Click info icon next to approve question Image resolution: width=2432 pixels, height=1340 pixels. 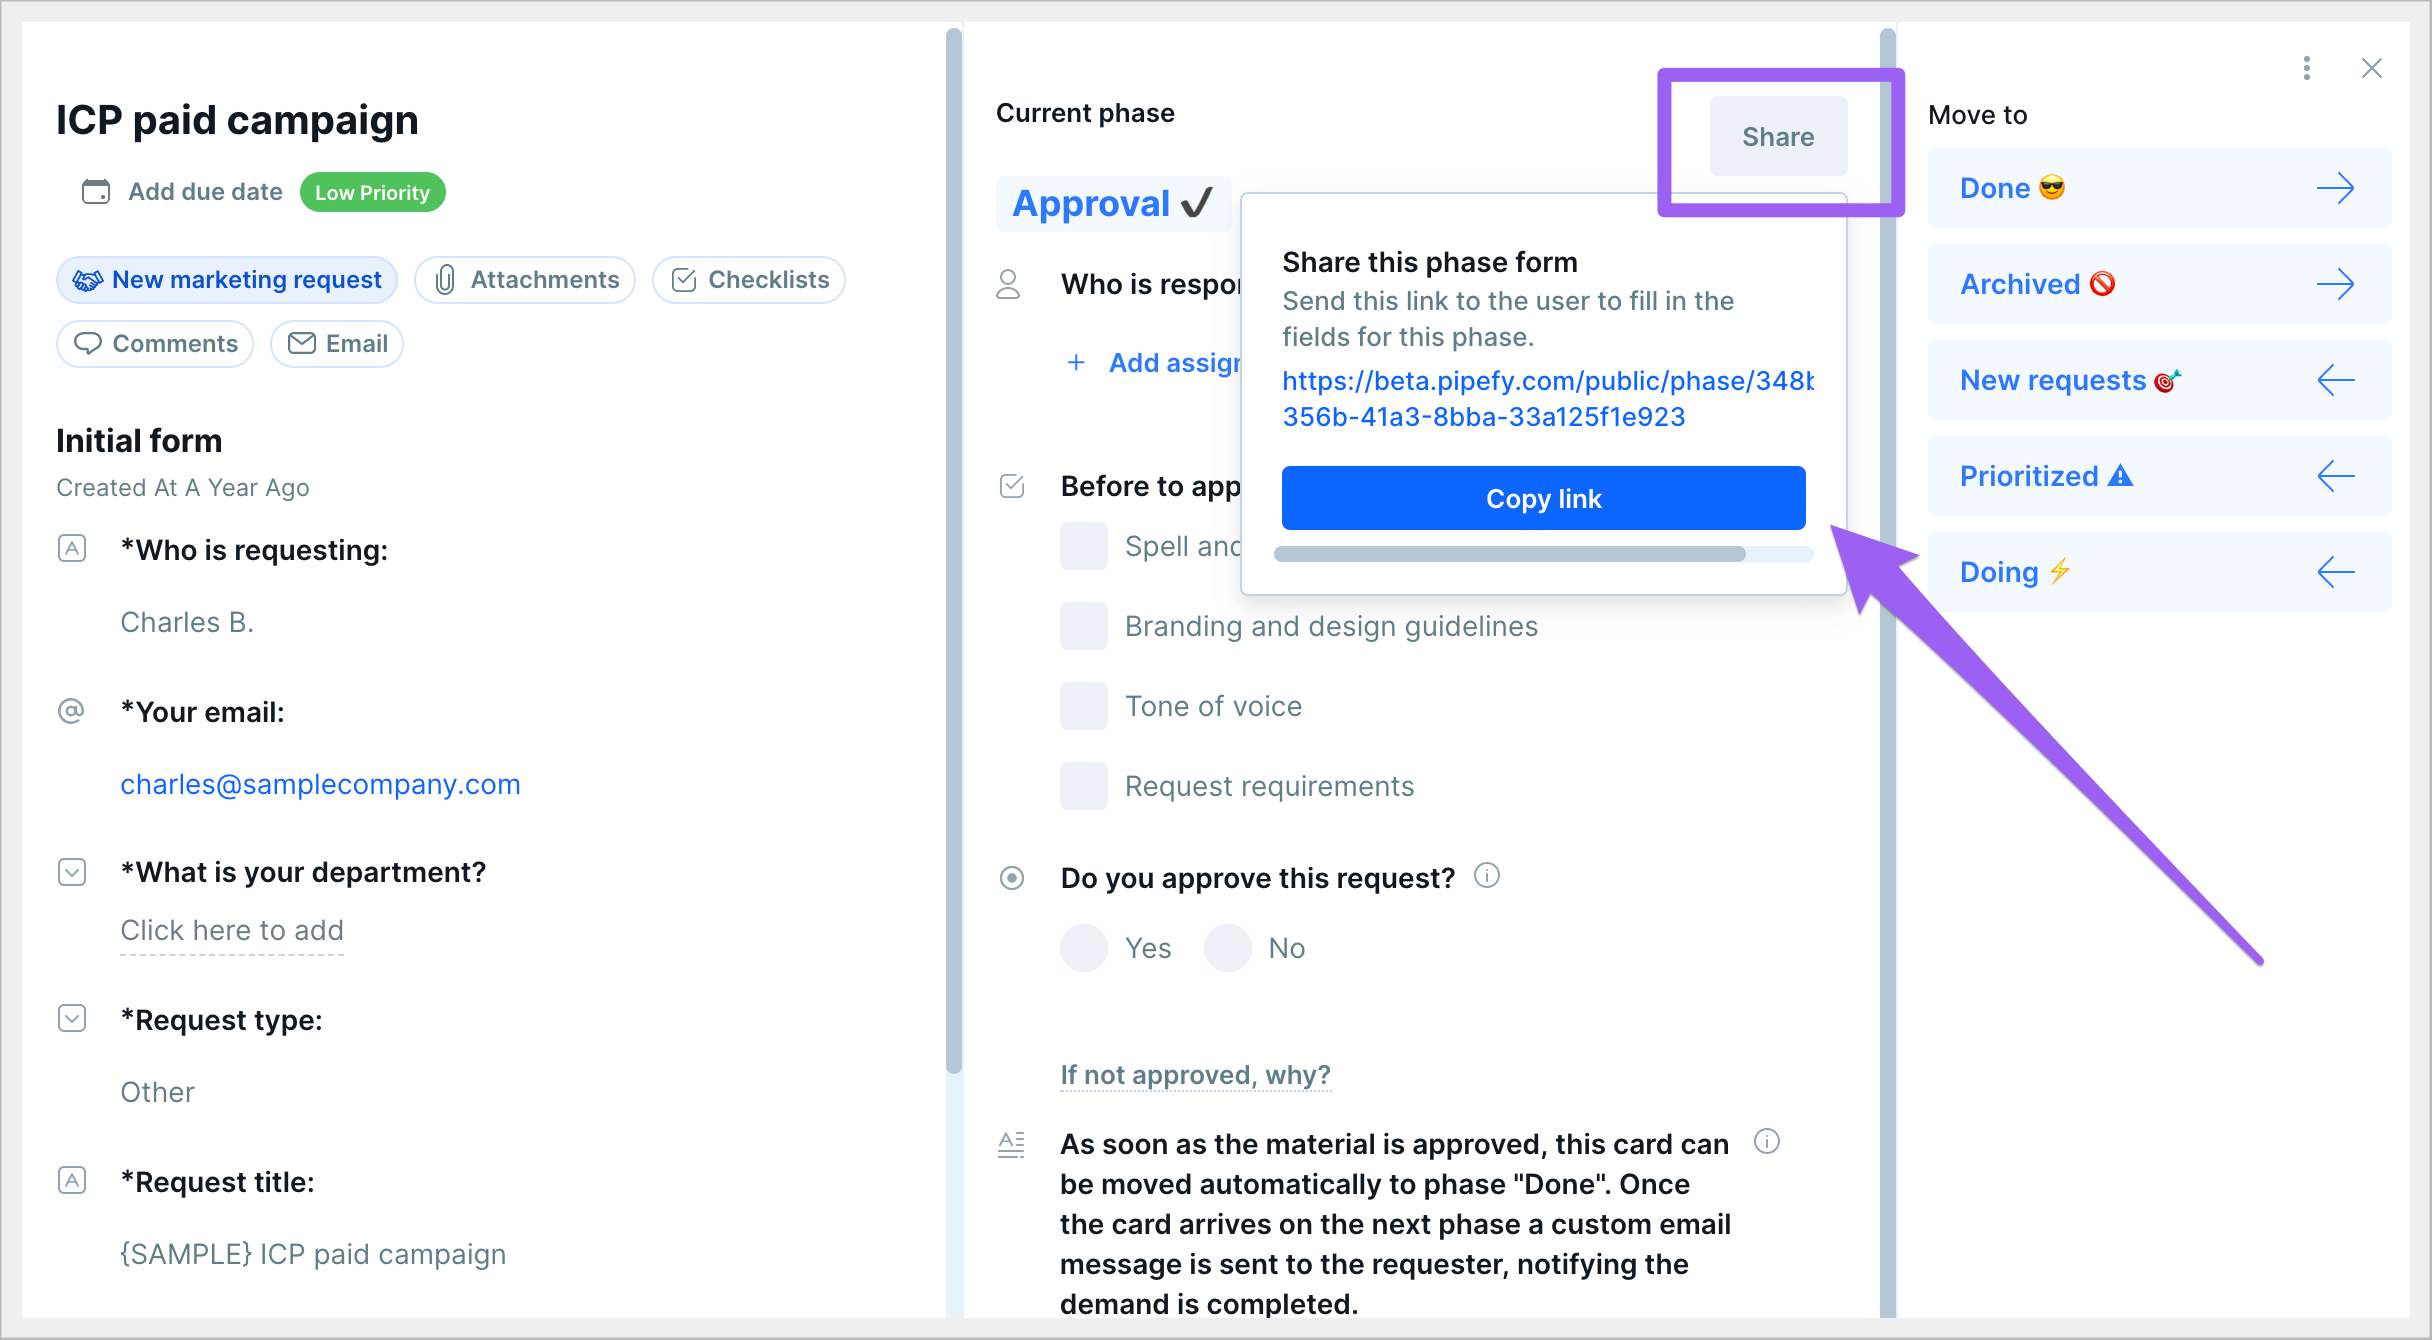coord(1487,876)
